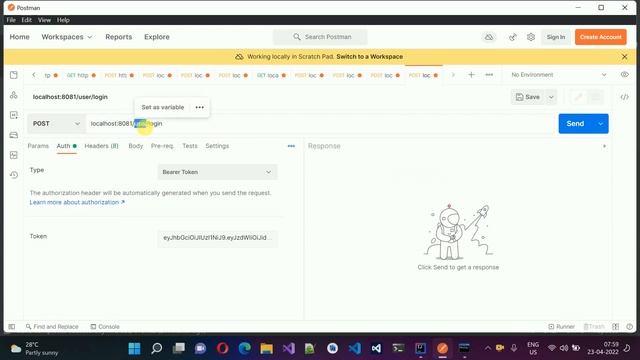Switch to the Params tab
The height and width of the screenshot is (360, 640).
pos(38,146)
